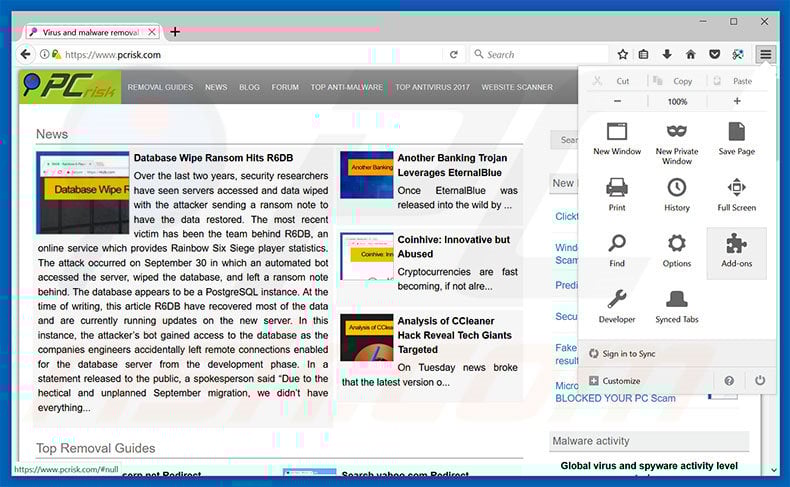
Task: Open Synced Tabs
Action: click(676, 307)
